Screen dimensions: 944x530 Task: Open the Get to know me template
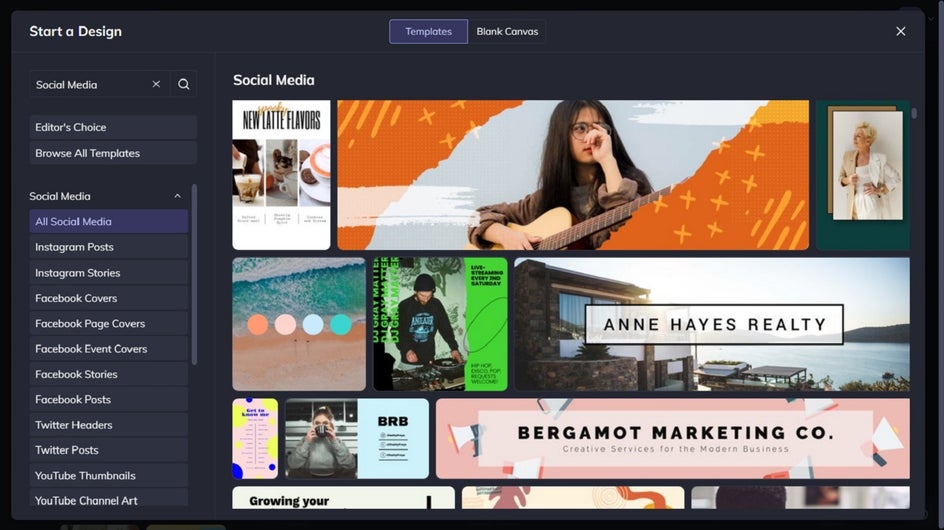[255, 438]
